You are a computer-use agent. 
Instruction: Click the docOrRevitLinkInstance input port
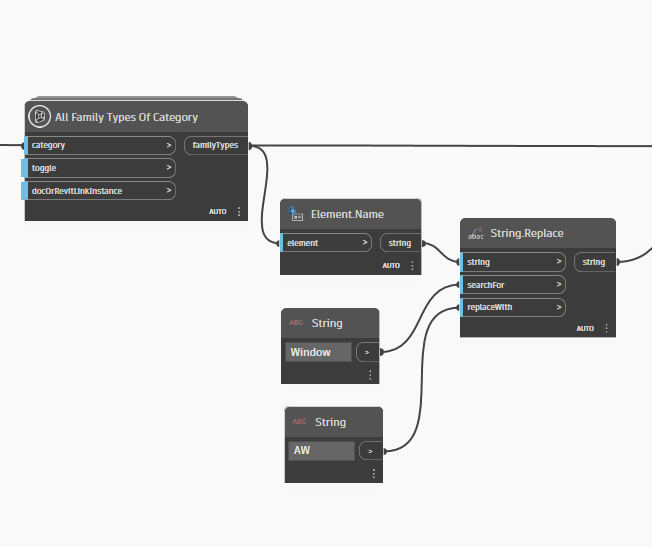100,191
